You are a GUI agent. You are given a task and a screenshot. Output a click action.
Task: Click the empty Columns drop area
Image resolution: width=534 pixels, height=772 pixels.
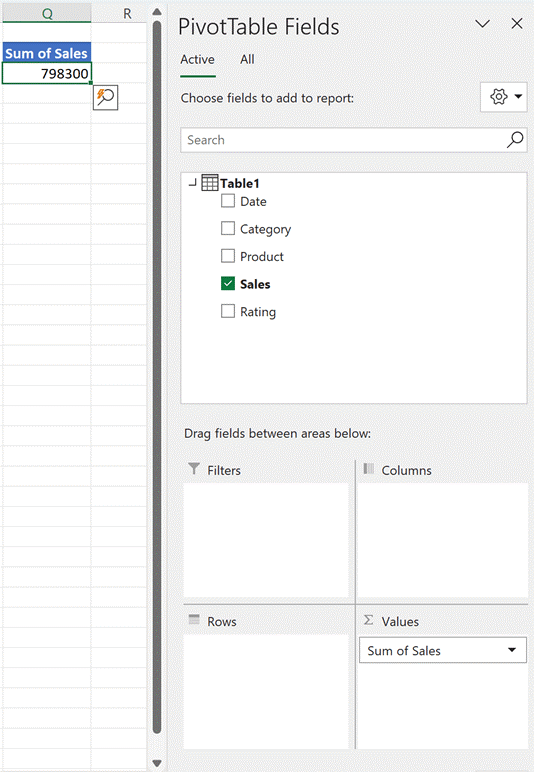coord(442,540)
